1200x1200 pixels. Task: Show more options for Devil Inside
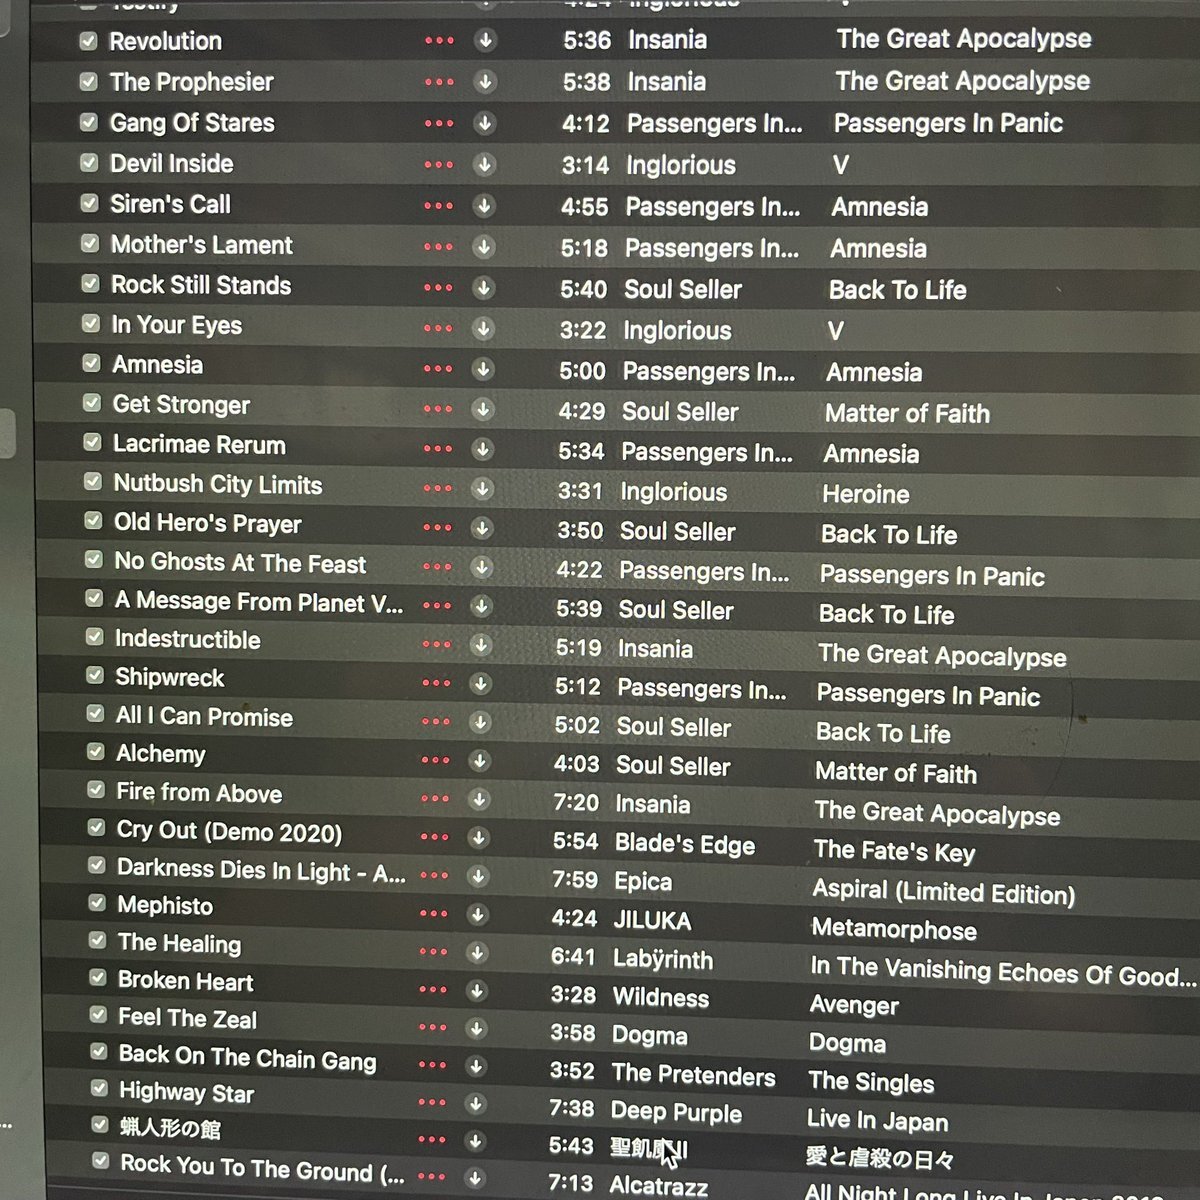point(438,164)
